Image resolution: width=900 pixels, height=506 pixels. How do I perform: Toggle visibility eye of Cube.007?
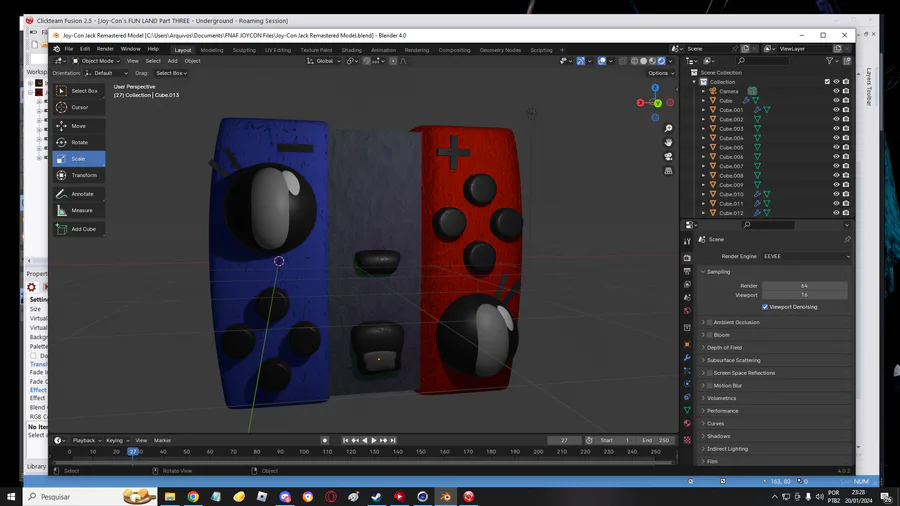click(x=836, y=166)
